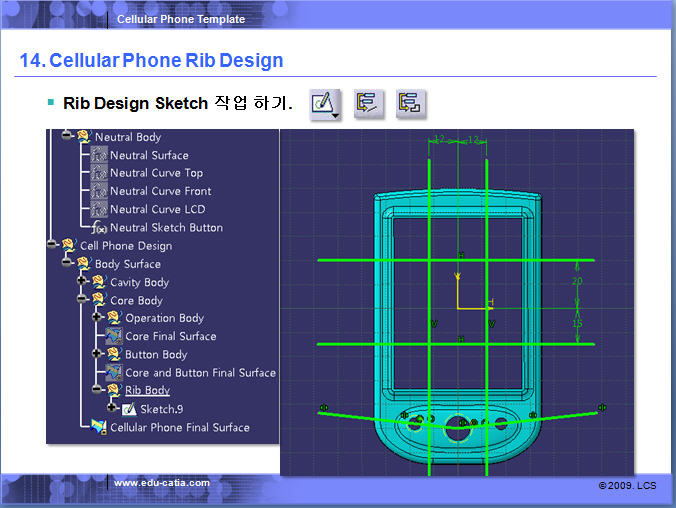Select Core and Button Final Surface item
The image size is (676, 508).
click(x=200, y=373)
